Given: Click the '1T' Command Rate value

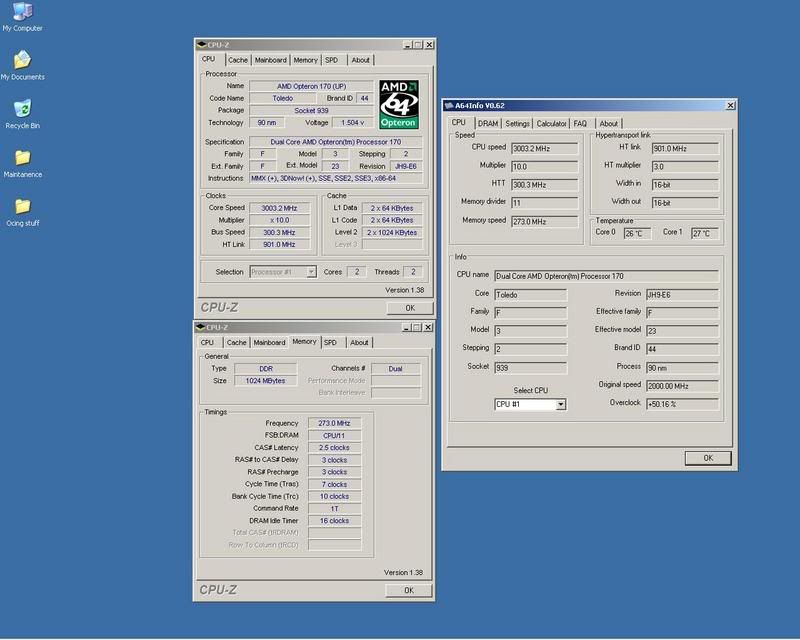Looking at the screenshot, I should pos(334,509).
